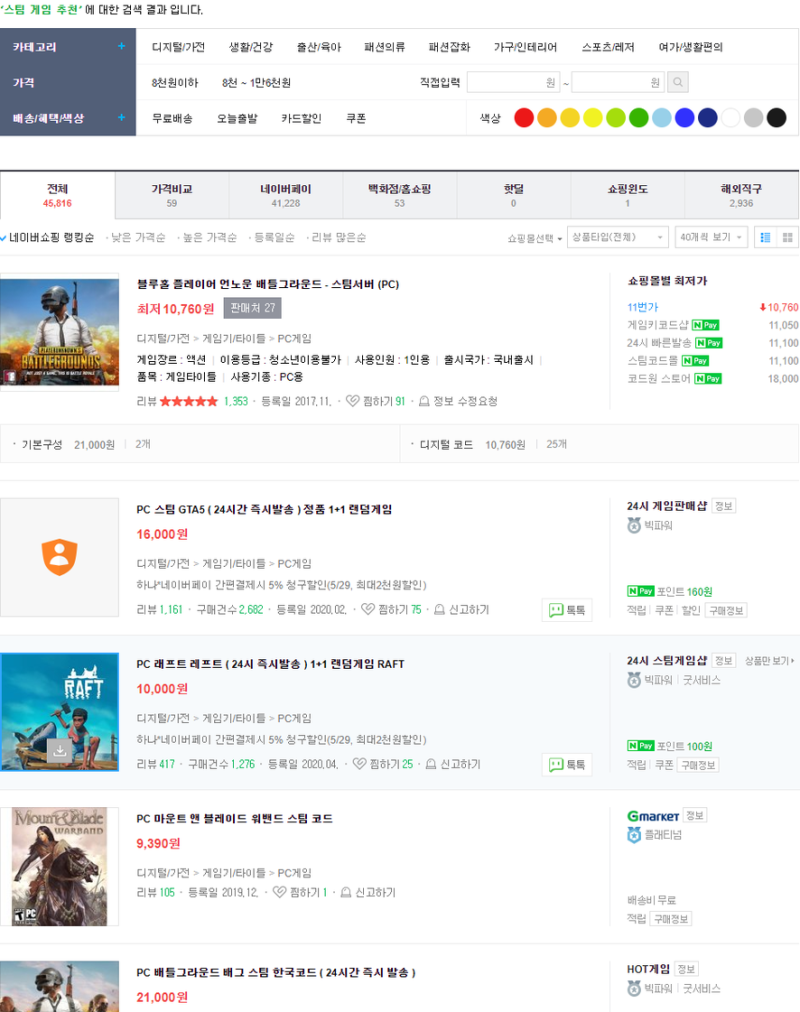800x1012 pixels.
Task: Switch to grid view layout
Action: pos(786,237)
